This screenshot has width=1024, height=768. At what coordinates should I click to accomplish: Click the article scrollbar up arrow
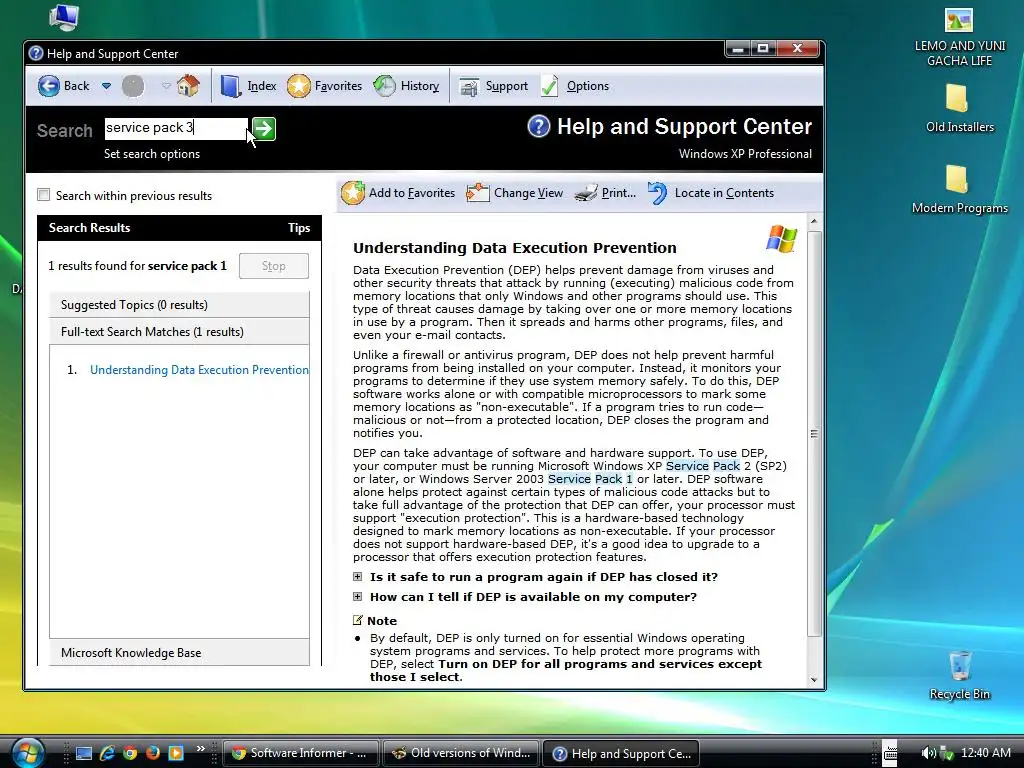[x=814, y=222]
